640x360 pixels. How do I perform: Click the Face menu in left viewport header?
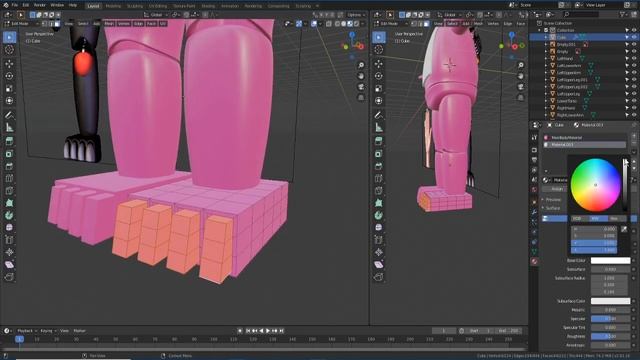coord(151,24)
